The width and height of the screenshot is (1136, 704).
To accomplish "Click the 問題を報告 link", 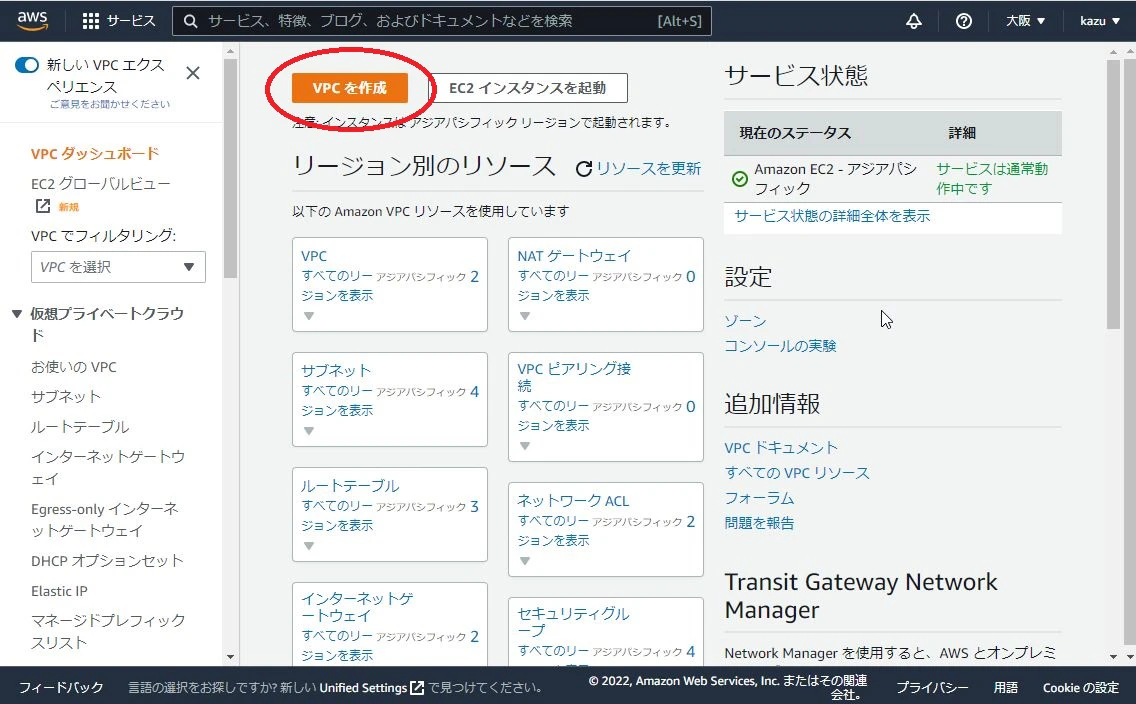I will (759, 523).
